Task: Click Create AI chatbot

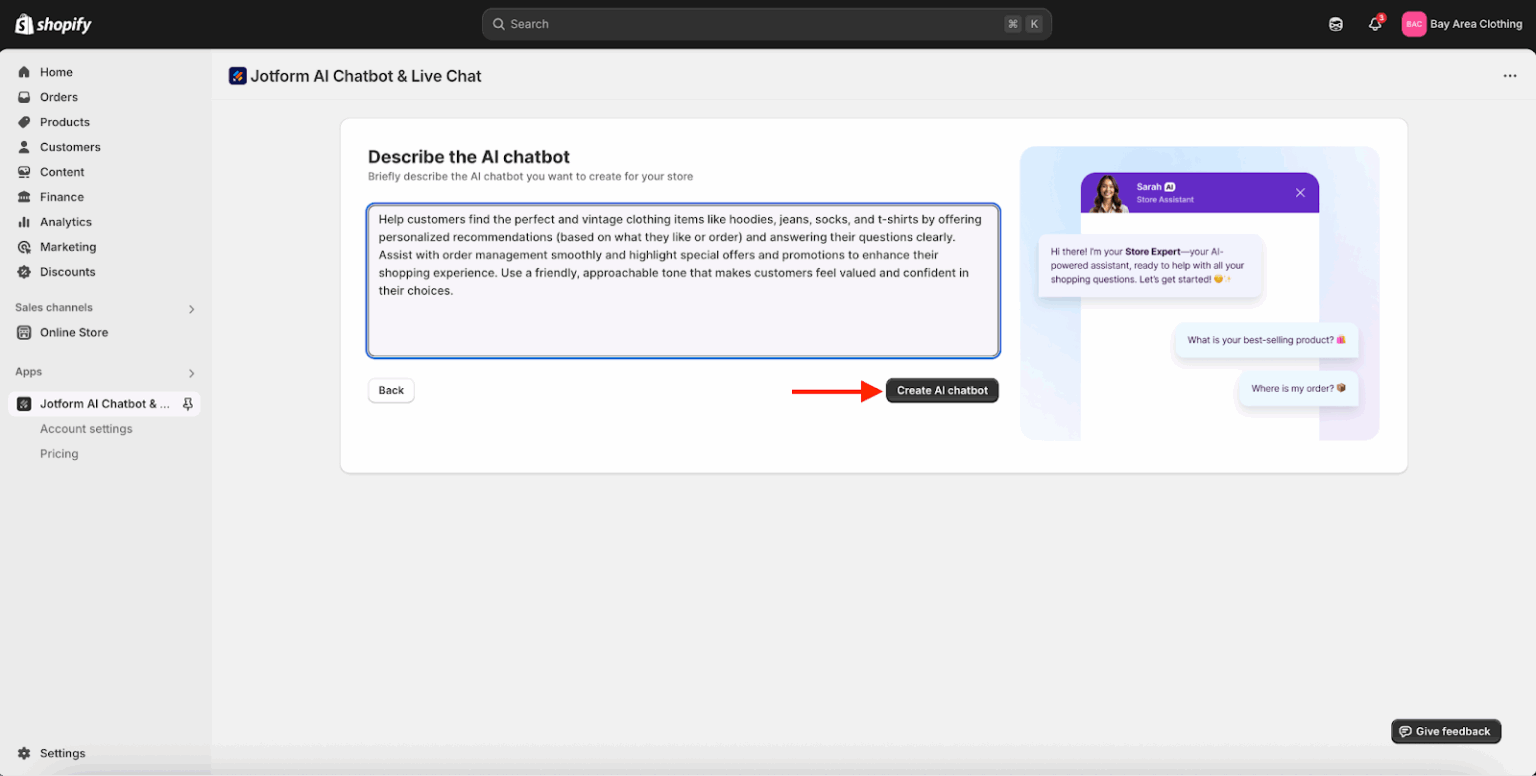Action: tap(941, 390)
